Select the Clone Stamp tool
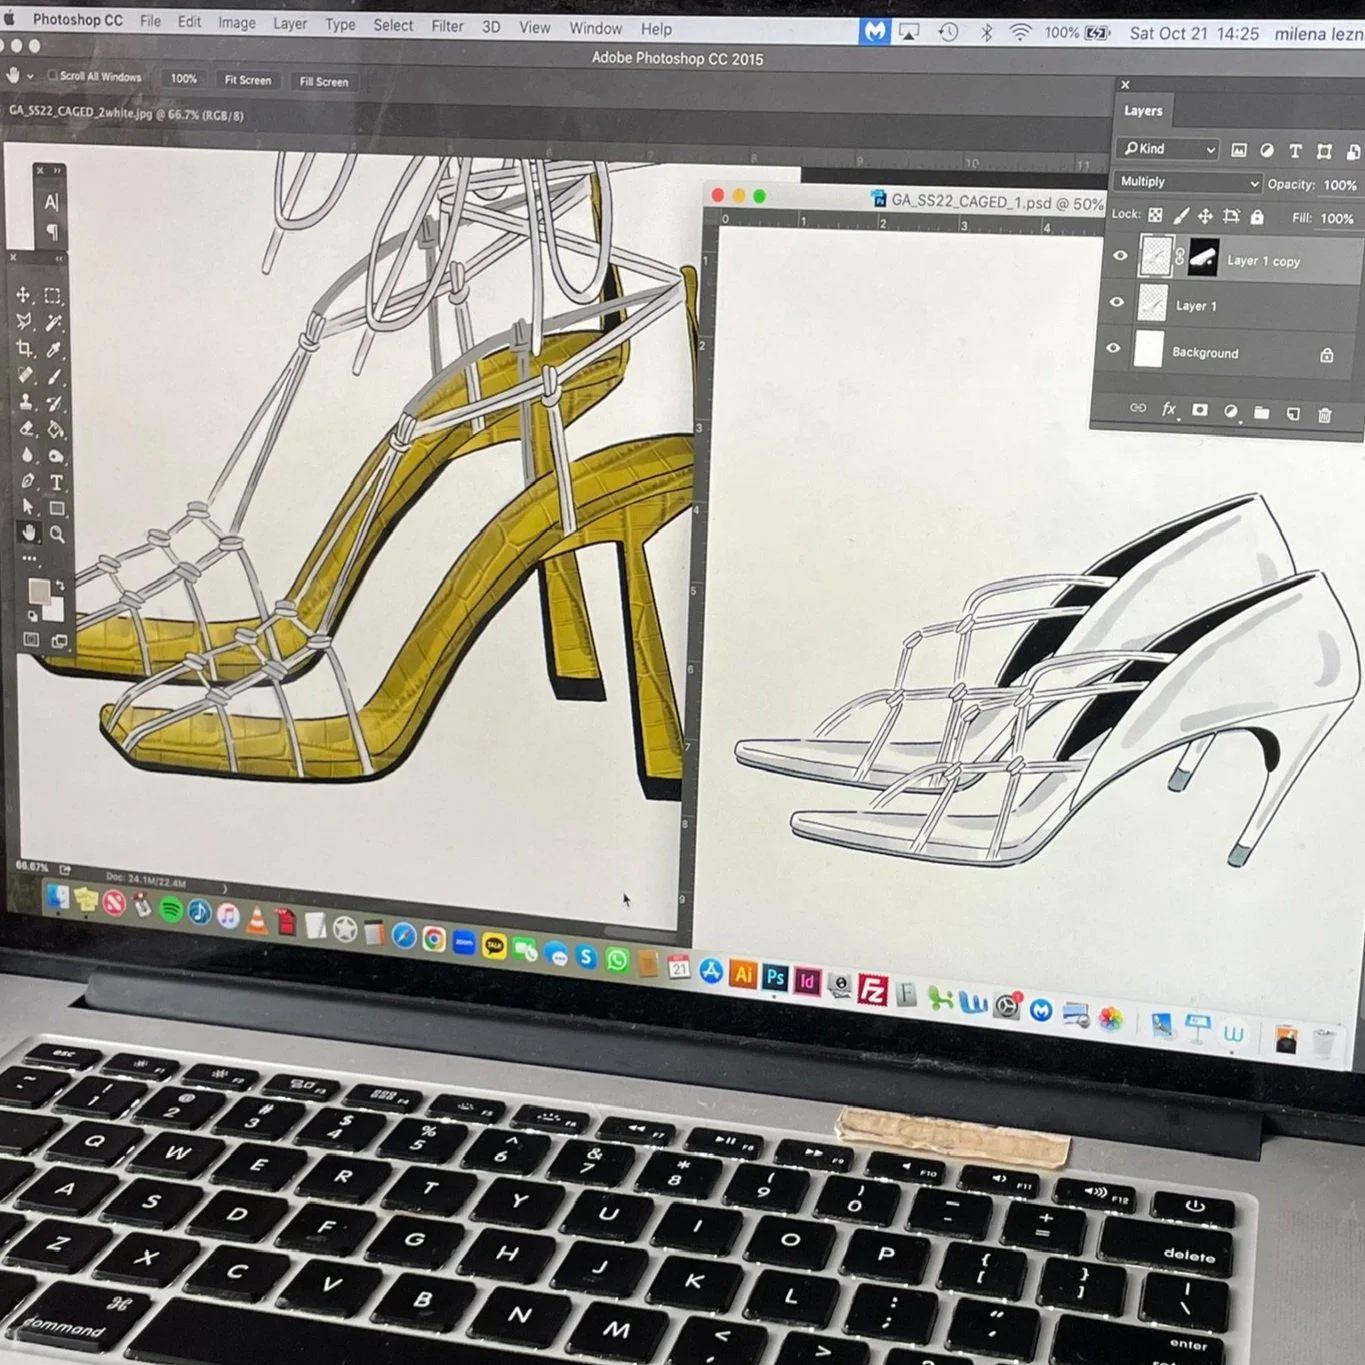The image size is (1365, 1365). click(x=27, y=402)
